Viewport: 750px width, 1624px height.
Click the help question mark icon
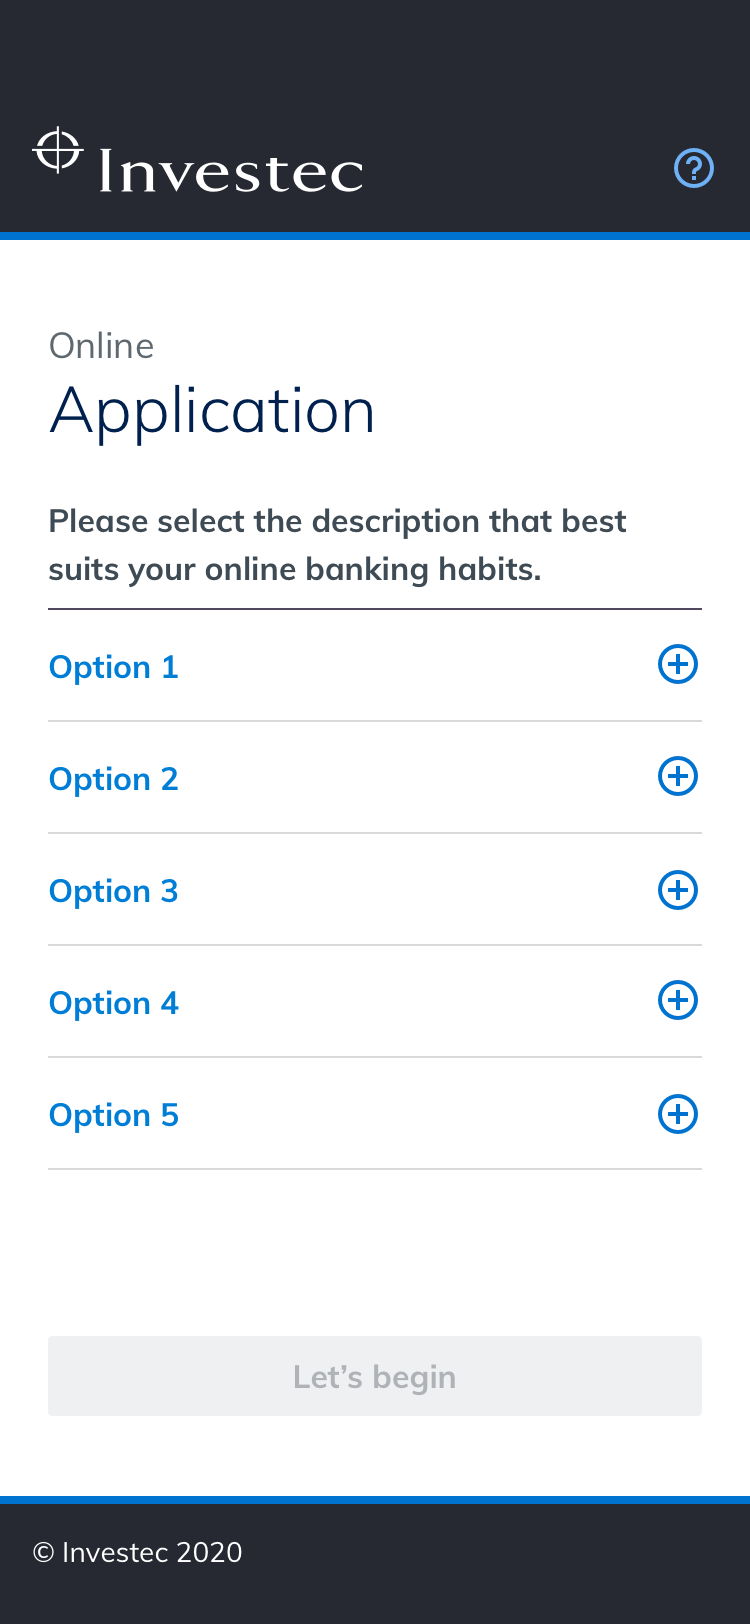[x=694, y=168]
